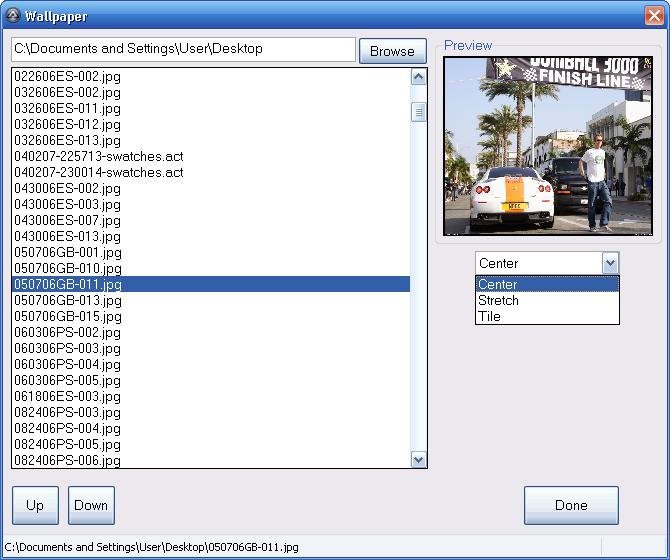Click the file list scroll down arrow

(418, 460)
